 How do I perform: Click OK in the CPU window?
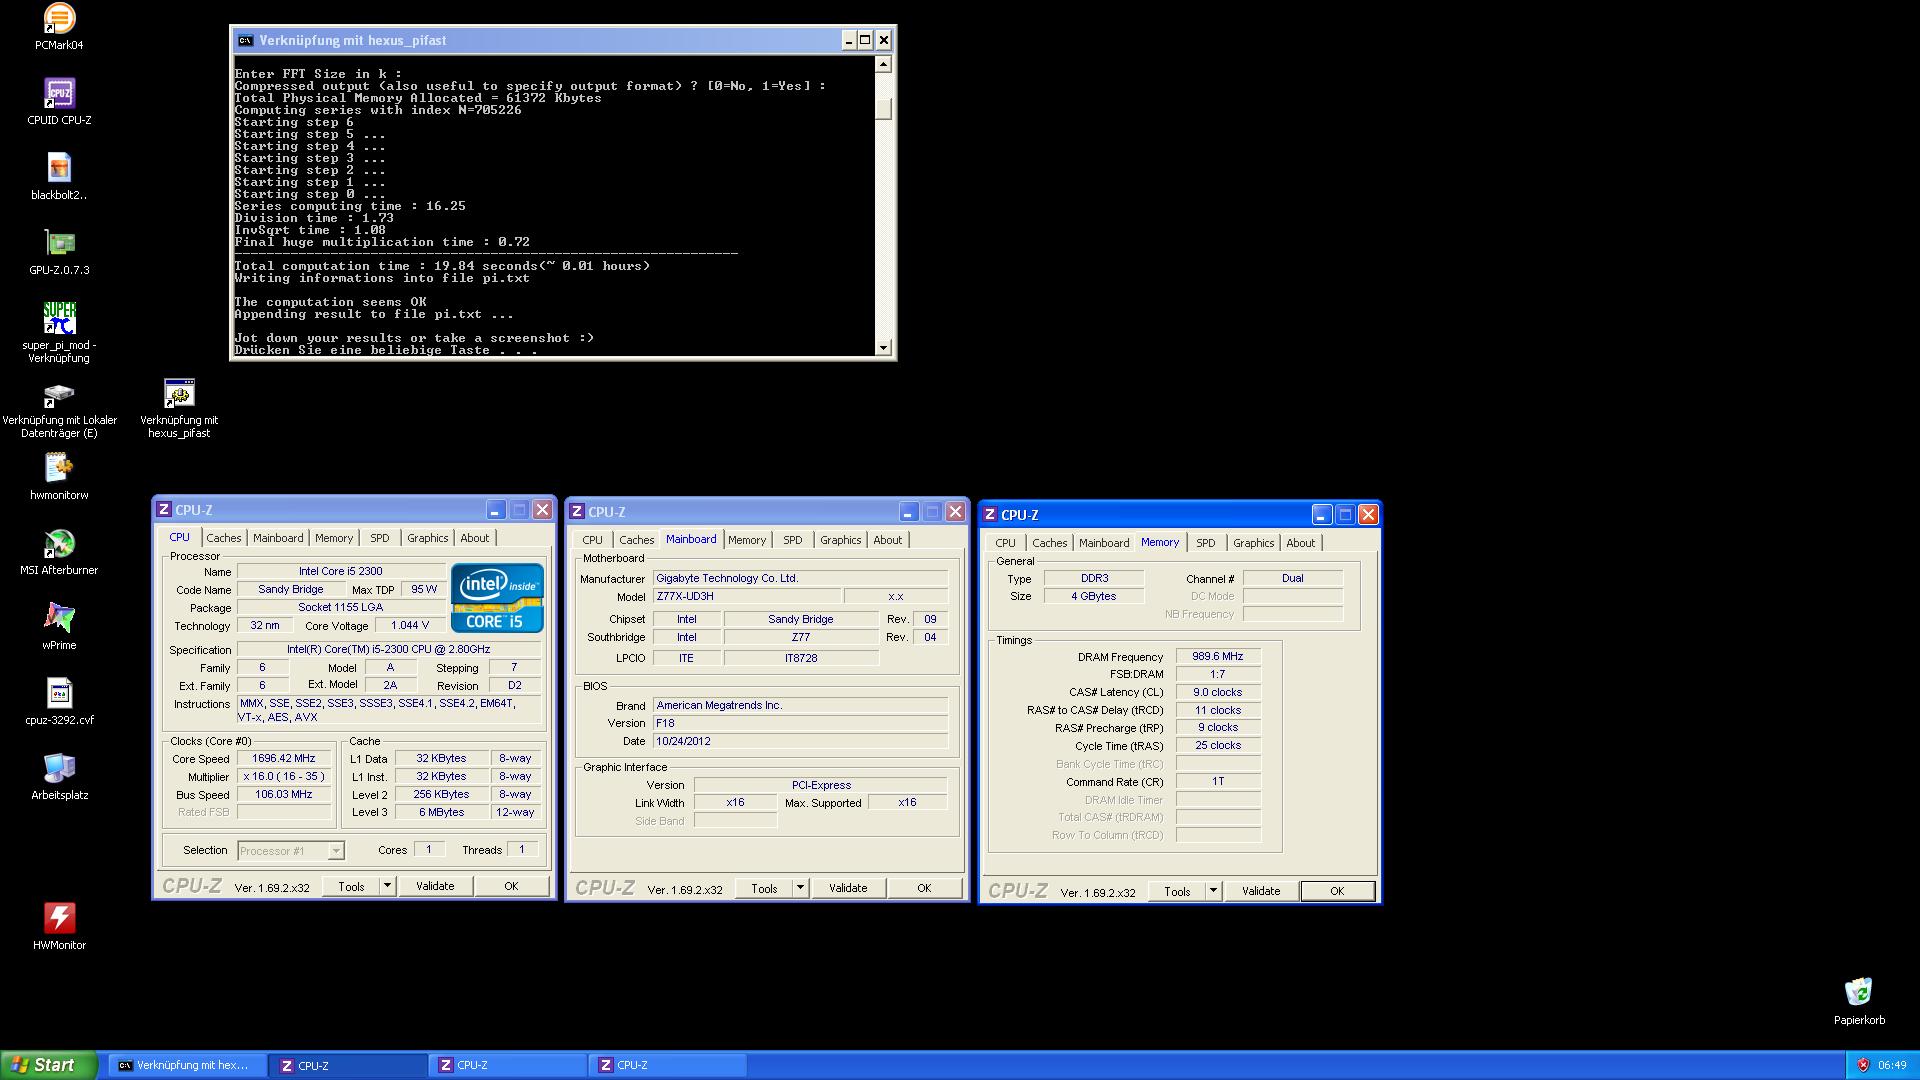[511, 886]
